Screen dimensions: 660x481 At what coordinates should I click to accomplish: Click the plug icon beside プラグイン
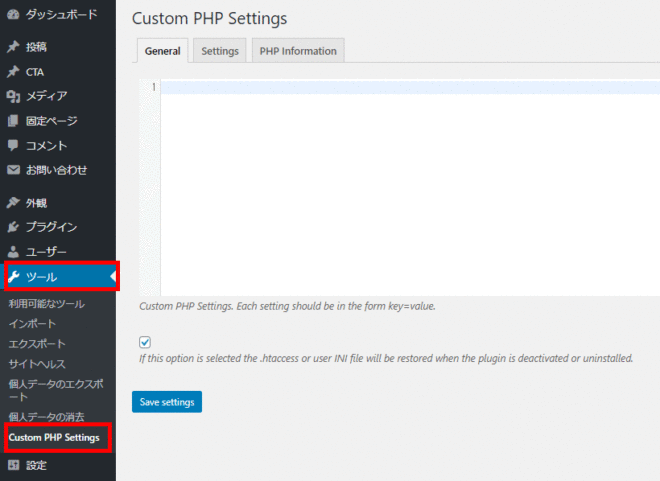[13, 227]
